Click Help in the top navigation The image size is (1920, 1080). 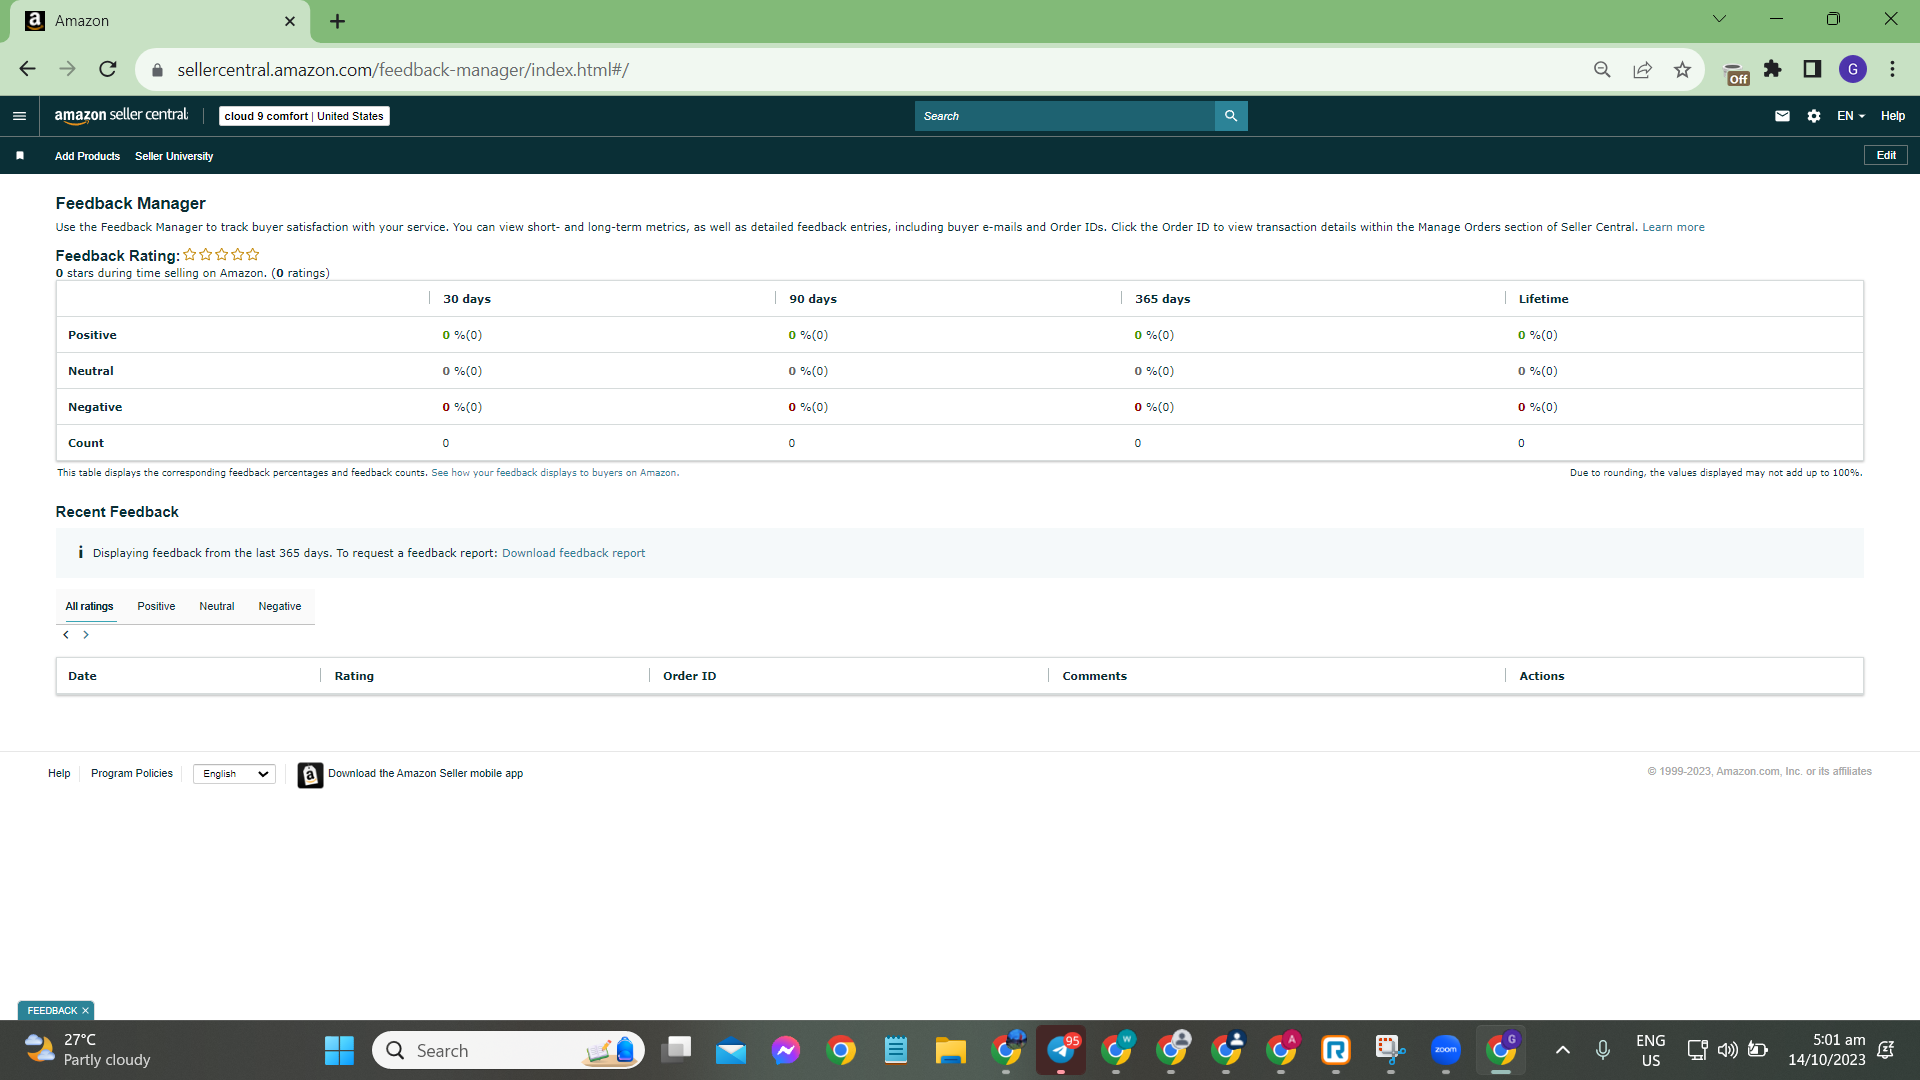point(1892,116)
